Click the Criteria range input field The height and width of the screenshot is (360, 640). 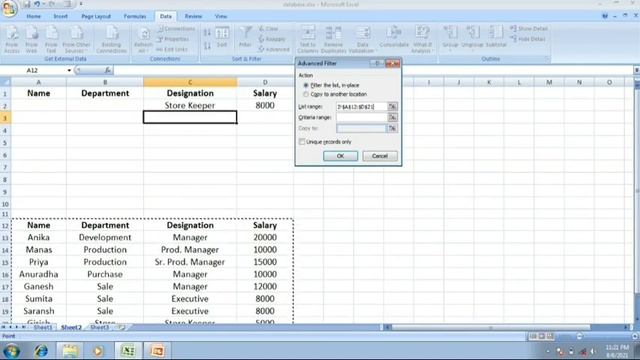[x=361, y=118]
